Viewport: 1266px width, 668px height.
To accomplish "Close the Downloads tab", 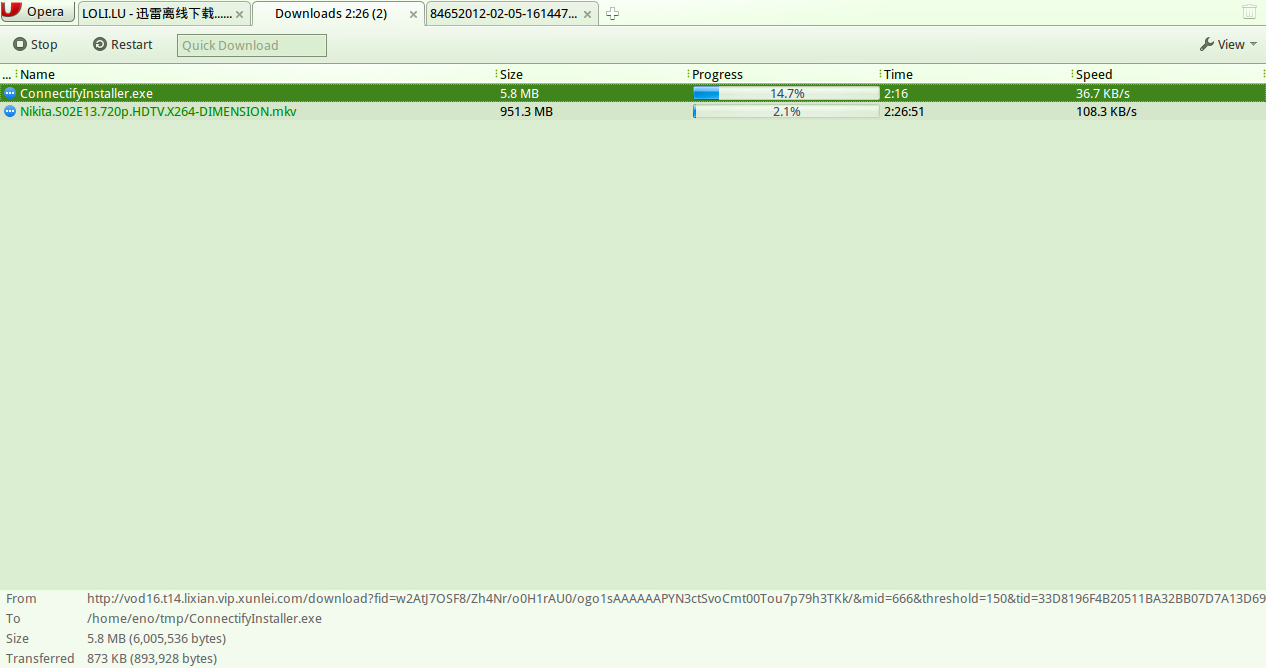I will 413,14.
